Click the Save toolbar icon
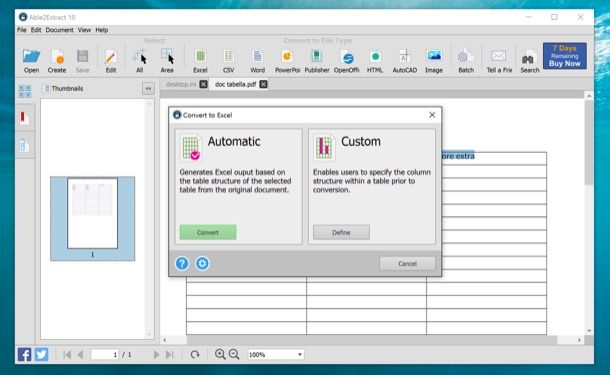The image size is (610, 375). click(x=82, y=61)
